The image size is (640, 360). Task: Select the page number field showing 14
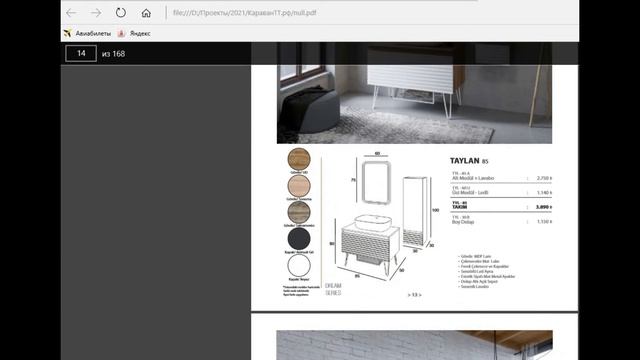[x=81, y=53]
